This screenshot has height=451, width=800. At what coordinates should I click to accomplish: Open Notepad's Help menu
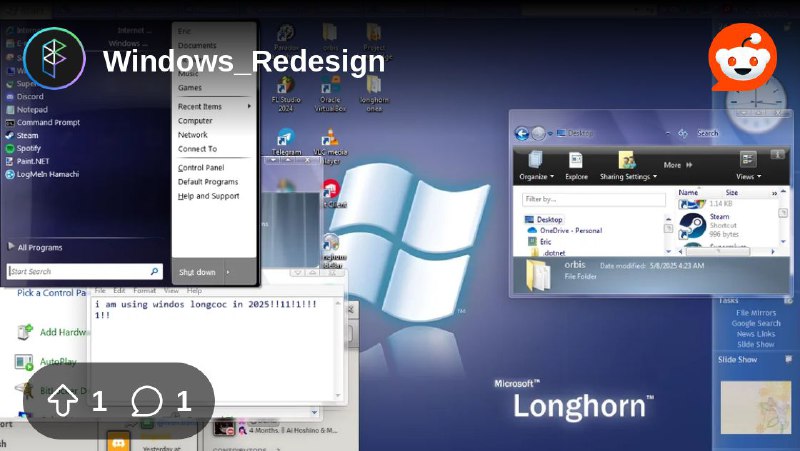click(194, 290)
